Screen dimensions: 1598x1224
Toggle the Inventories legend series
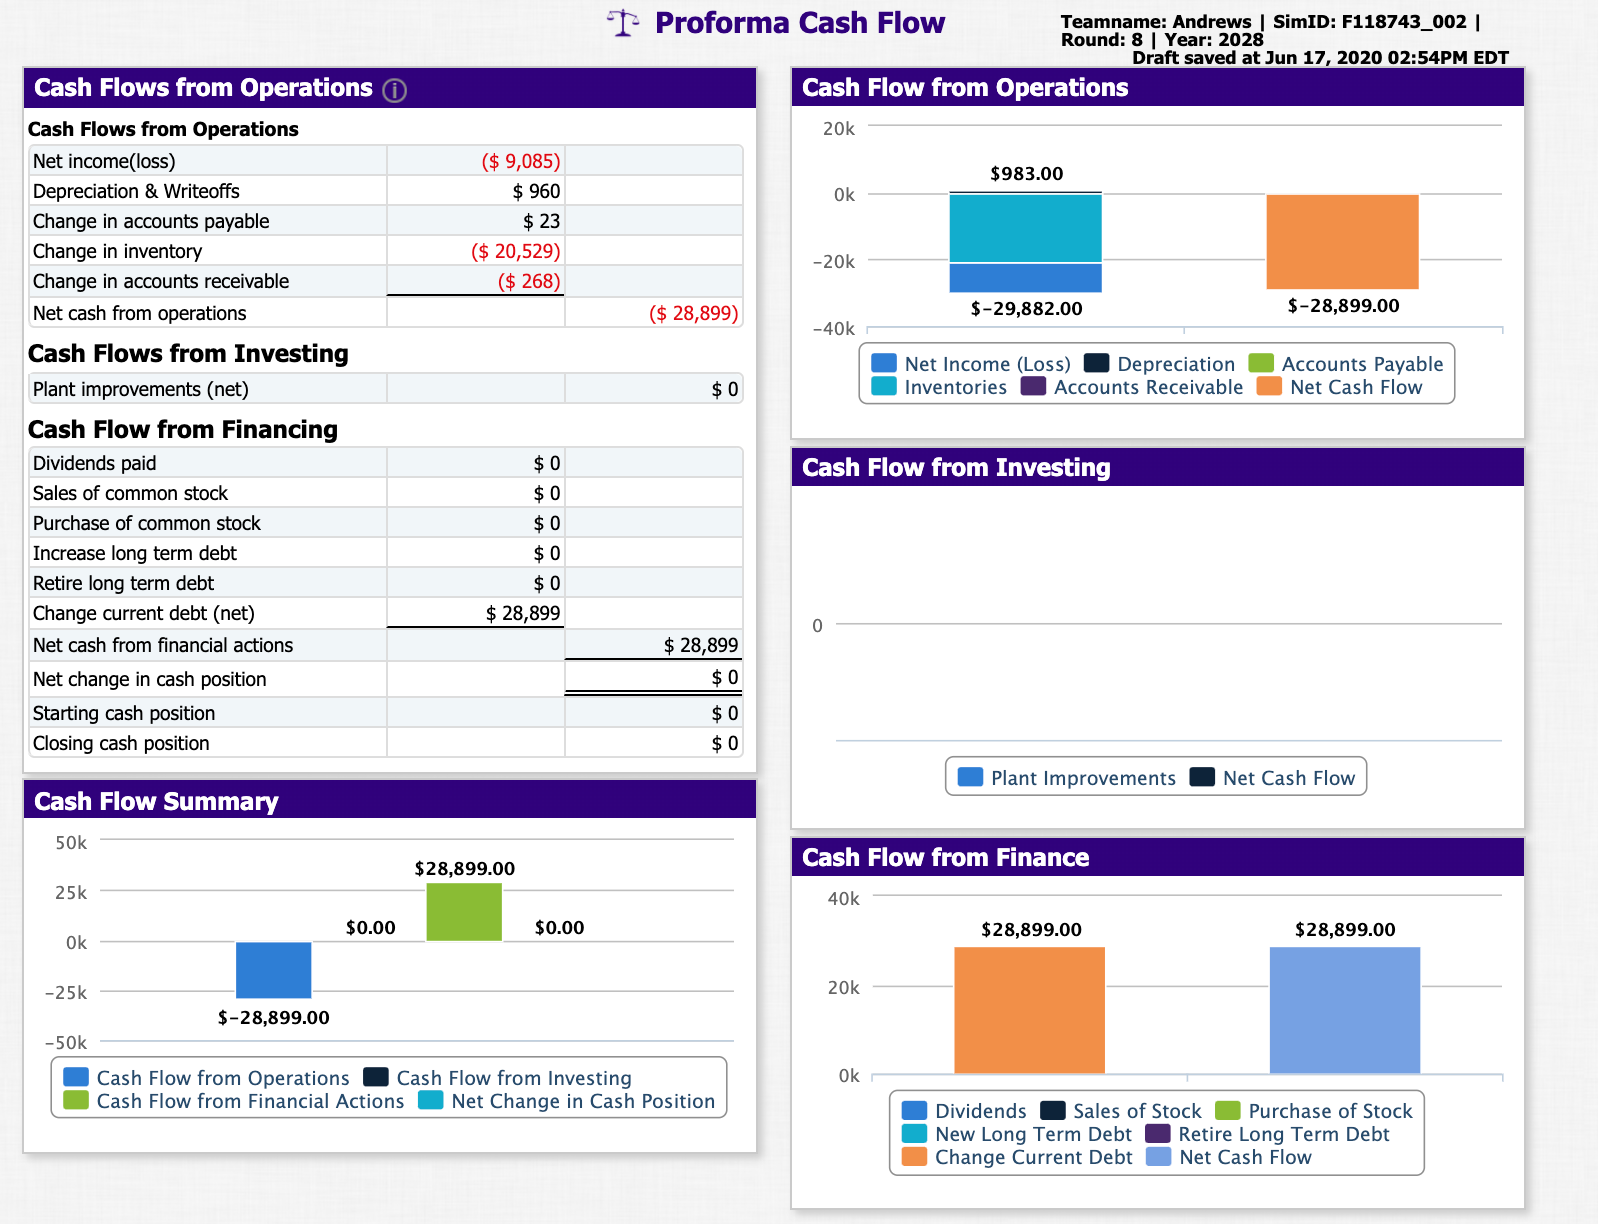pyautogui.click(x=939, y=387)
